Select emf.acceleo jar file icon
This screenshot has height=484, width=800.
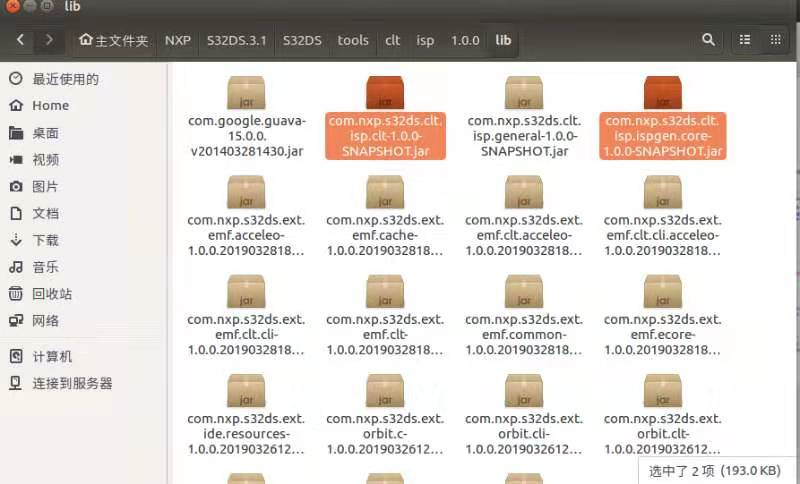tap(246, 192)
